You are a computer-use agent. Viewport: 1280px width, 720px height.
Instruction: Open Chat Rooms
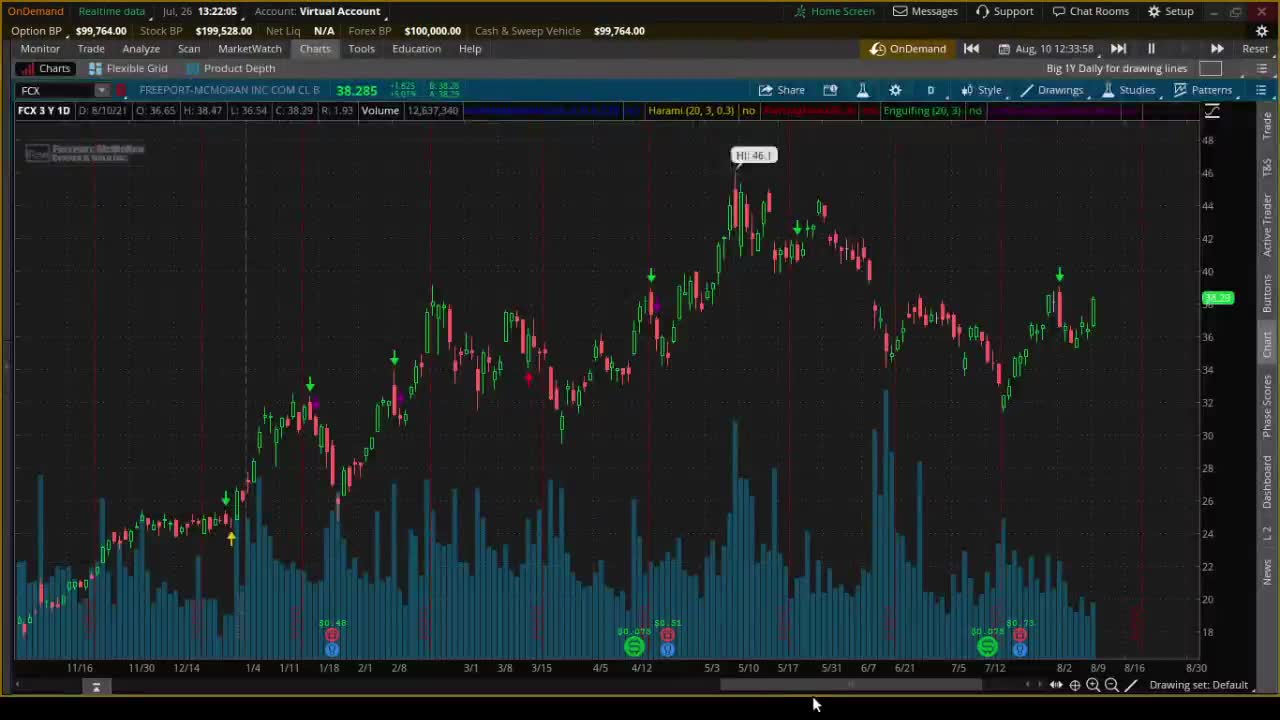(x=1090, y=11)
